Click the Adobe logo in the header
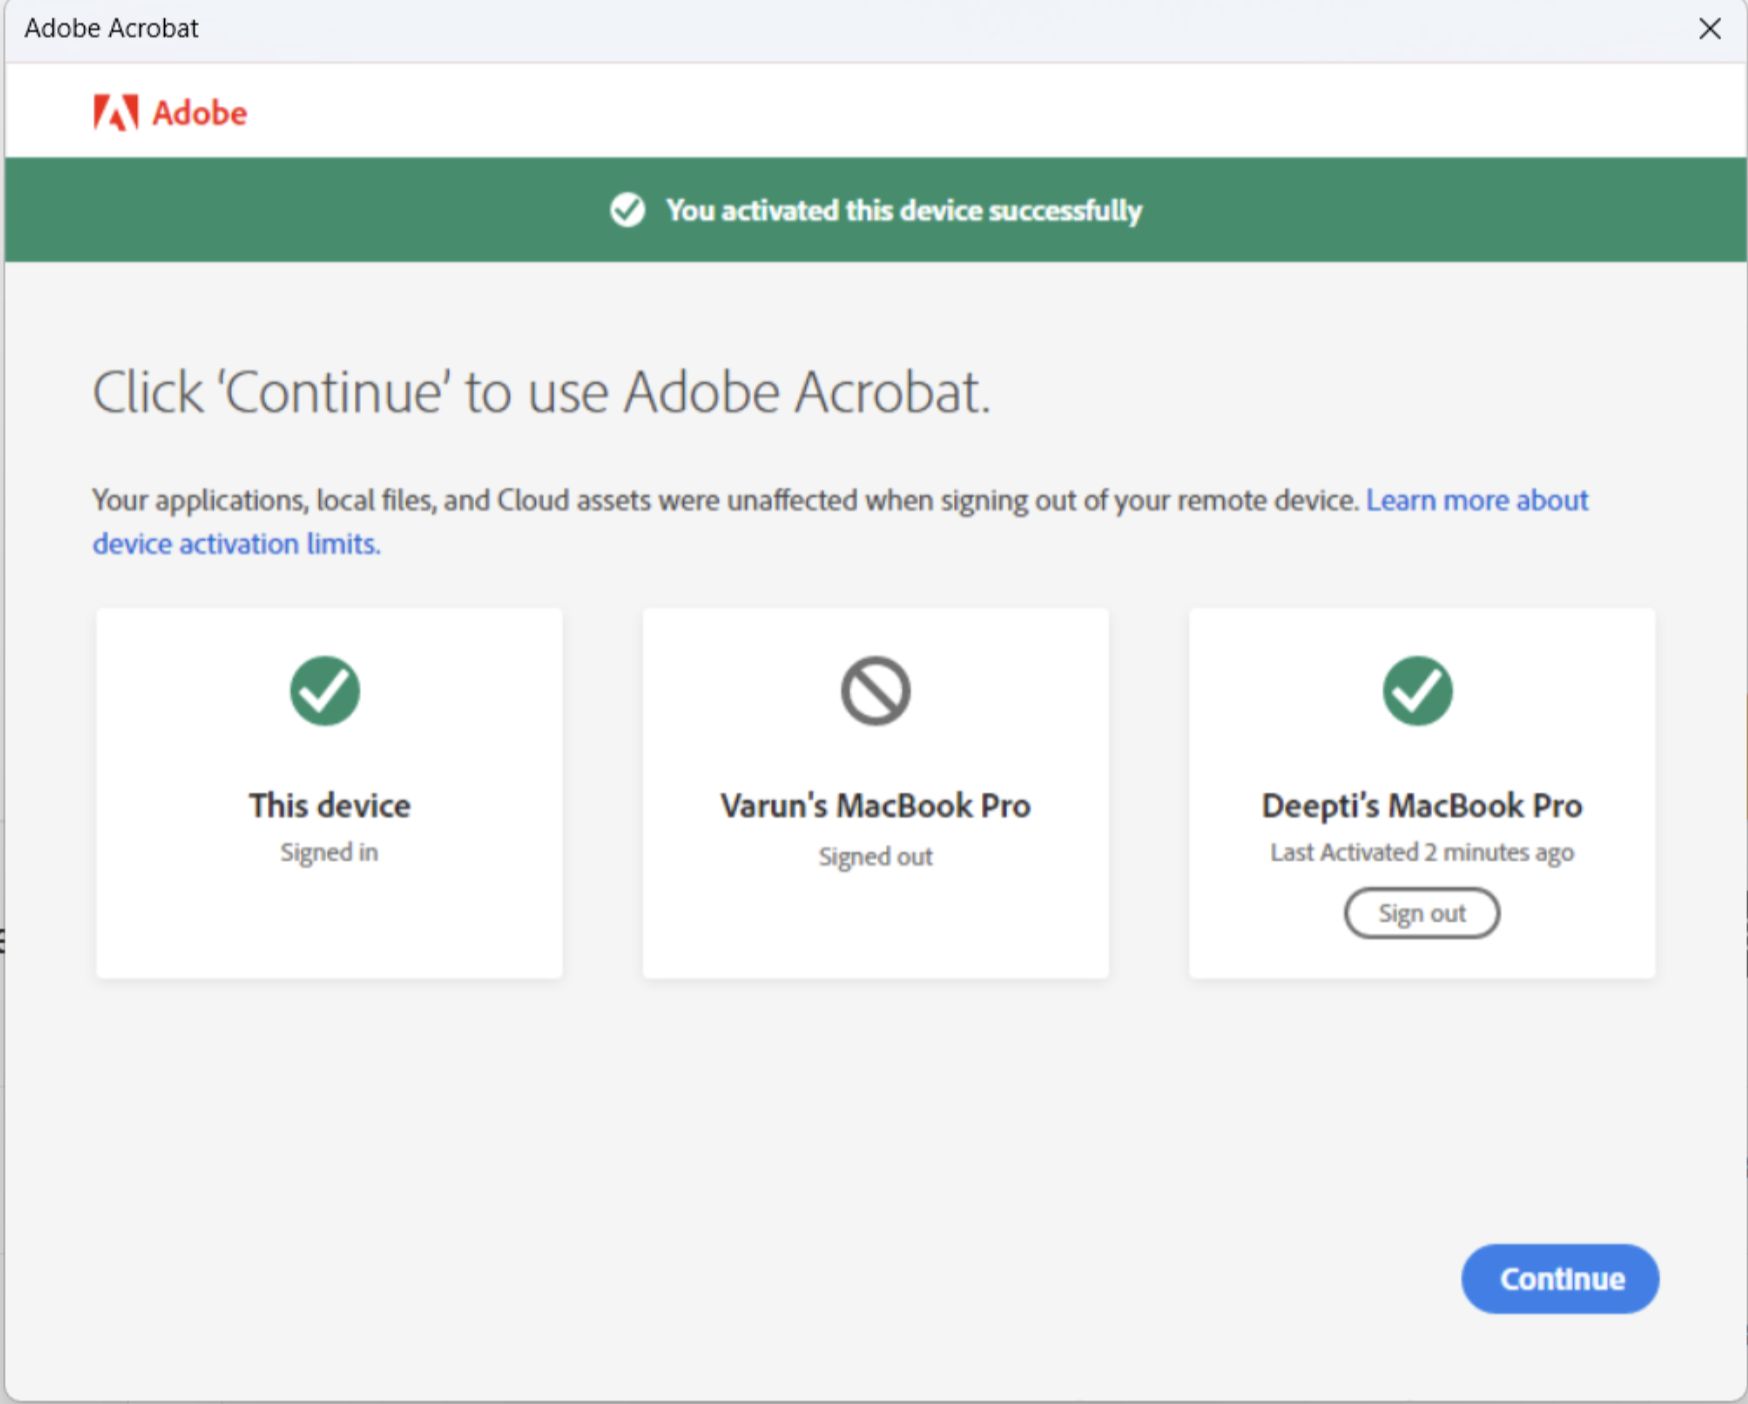Image resolution: width=1748 pixels, height=1404 pixels. pyautogui.click(x=170, y=113)
